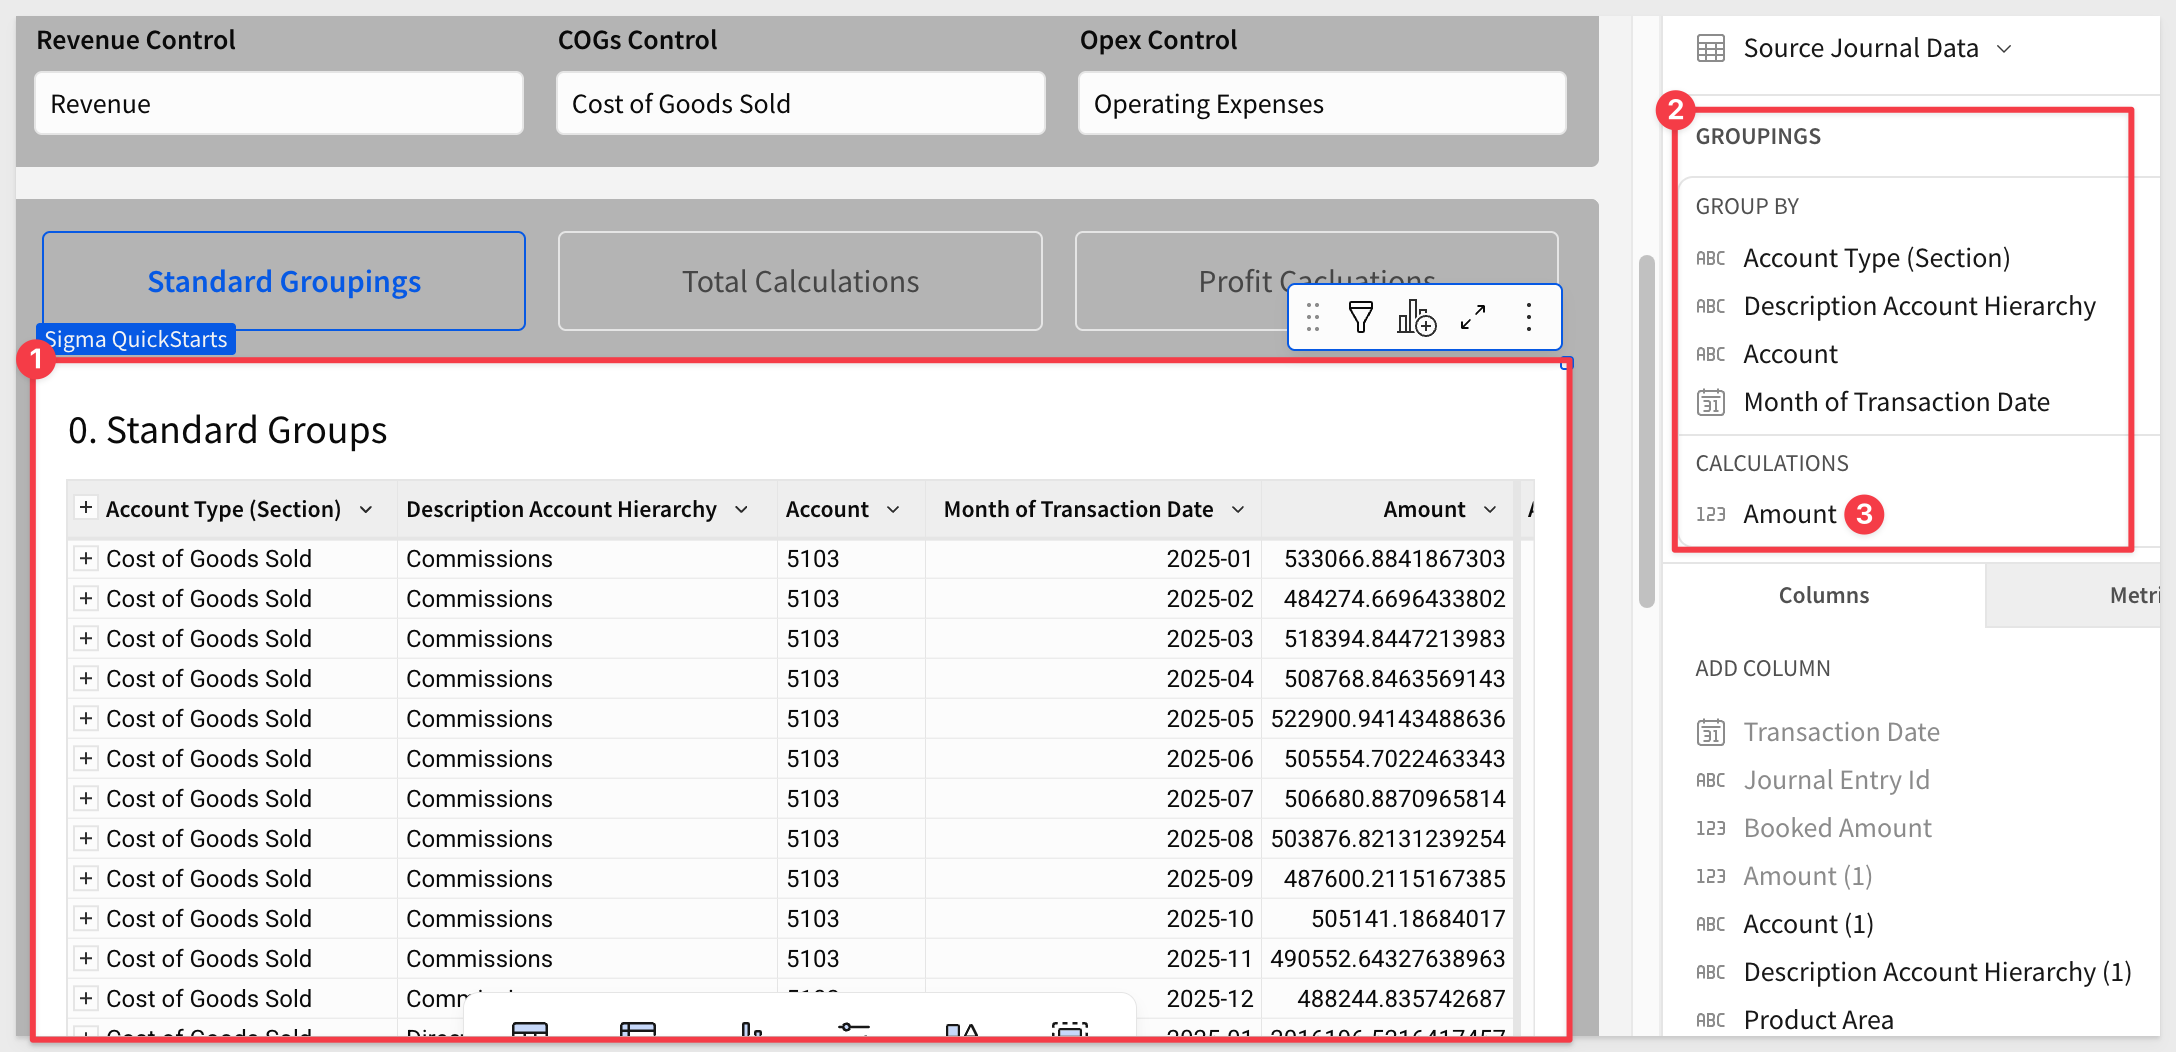The height and width of the screenshot is (1052, 2176).
Task: Open the Description Account Hierarchy column menu arrow
Action: (741, 510)
